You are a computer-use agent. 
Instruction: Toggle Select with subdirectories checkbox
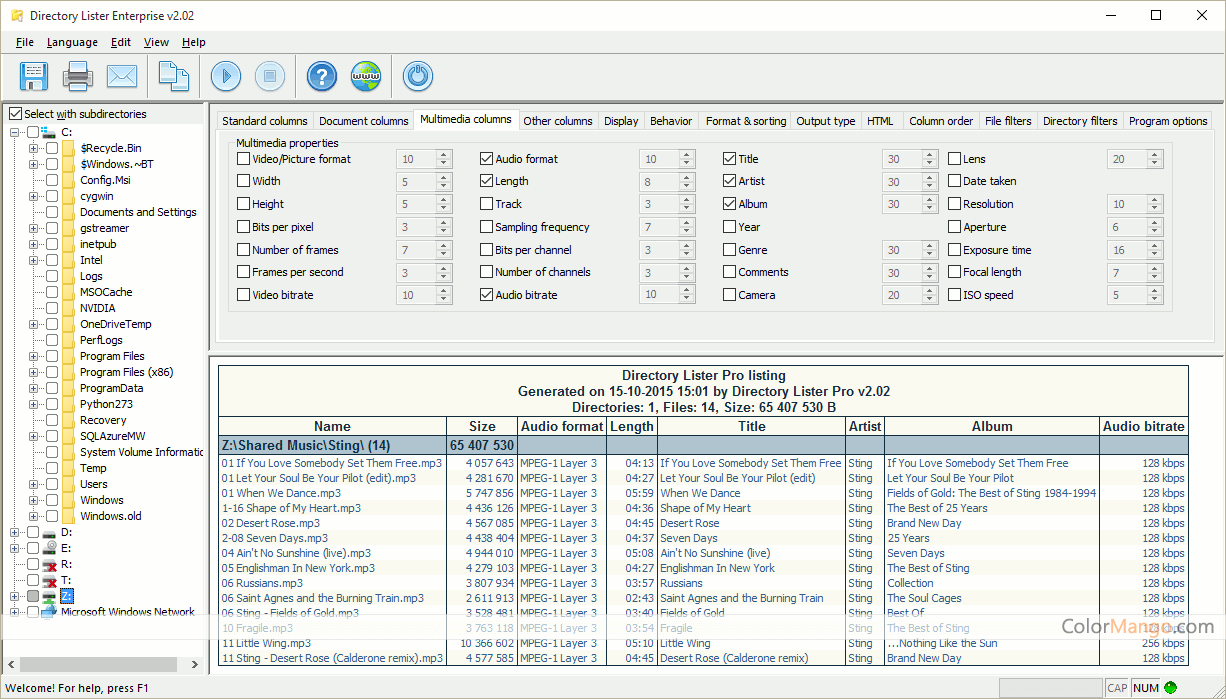[x=15, y=114]
